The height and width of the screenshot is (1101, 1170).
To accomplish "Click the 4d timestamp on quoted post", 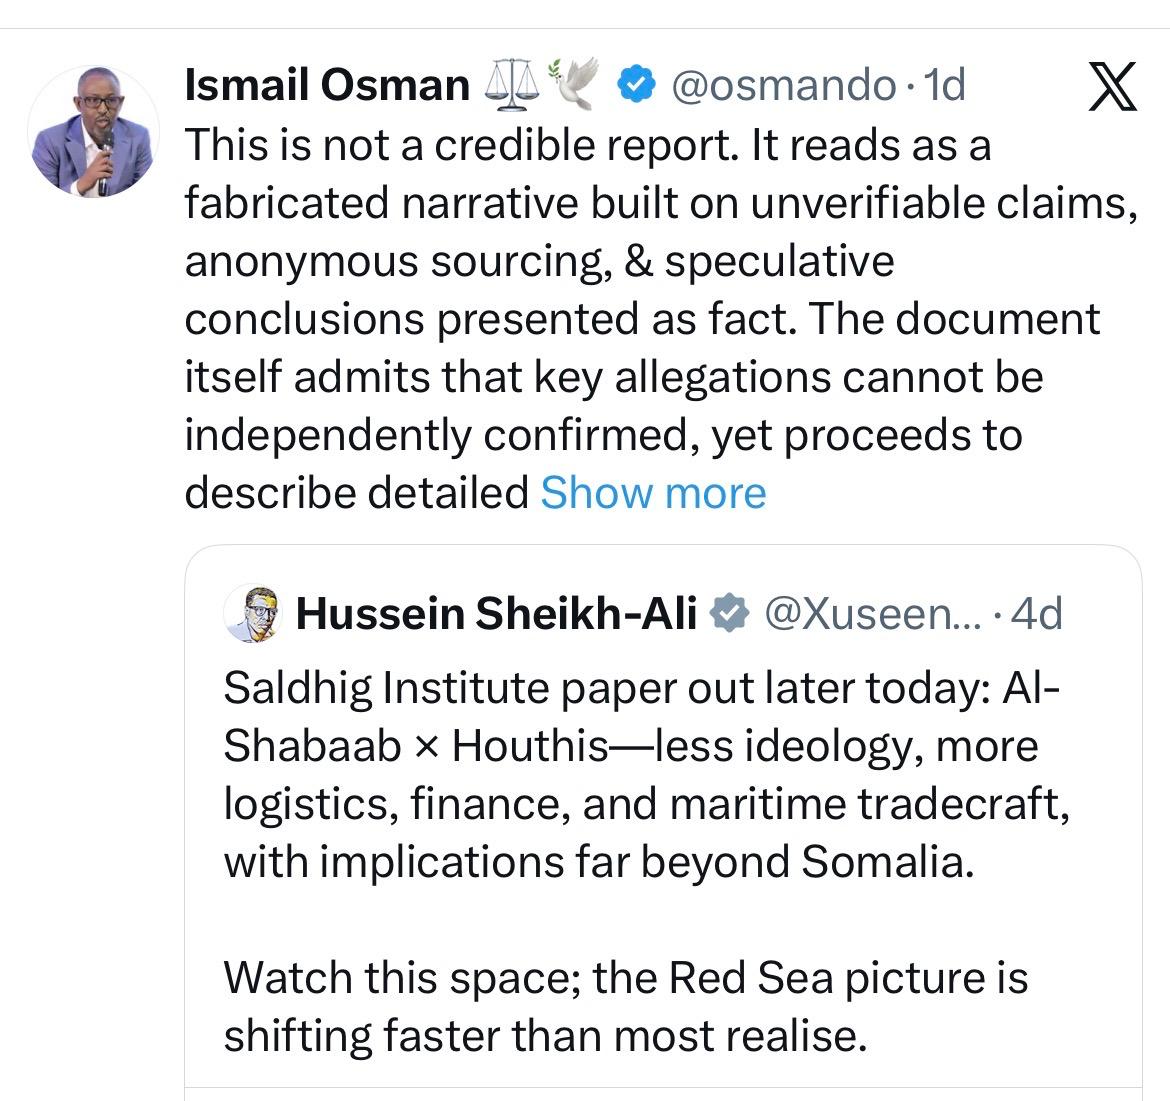I will pos(1036,613).
